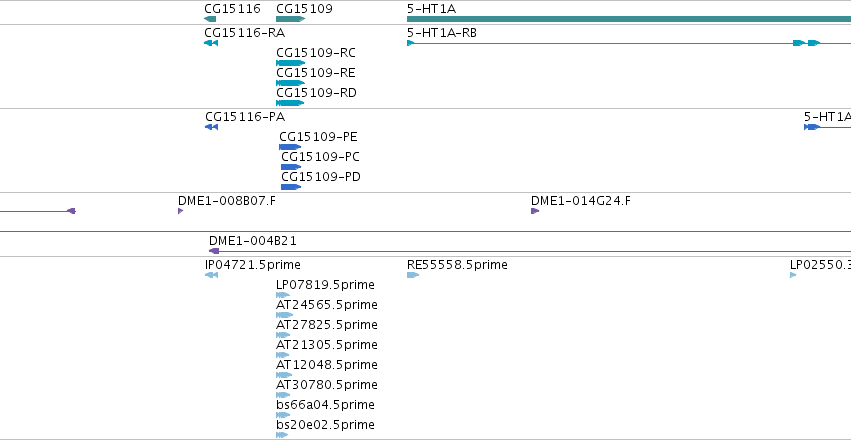Select the CG15109-PE protein glyph
Screen dimensions: 851x440
click(290, 147)
